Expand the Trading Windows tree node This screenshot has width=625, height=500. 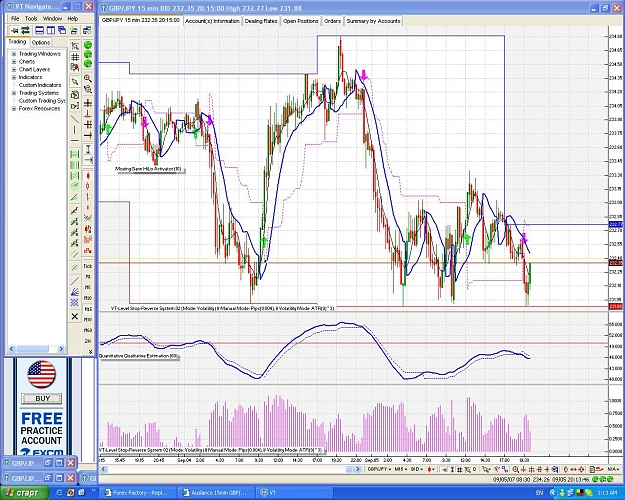coord(14,54)
